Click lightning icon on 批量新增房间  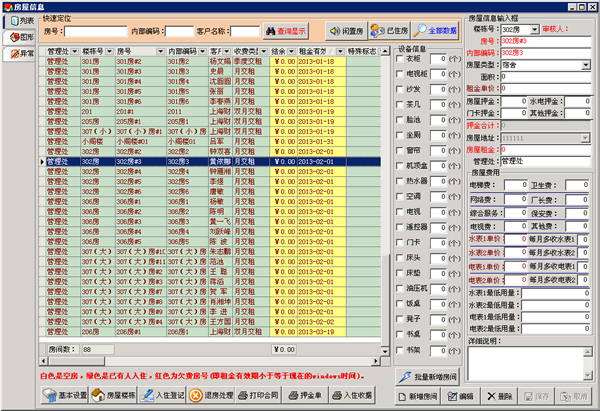point(404,377)
